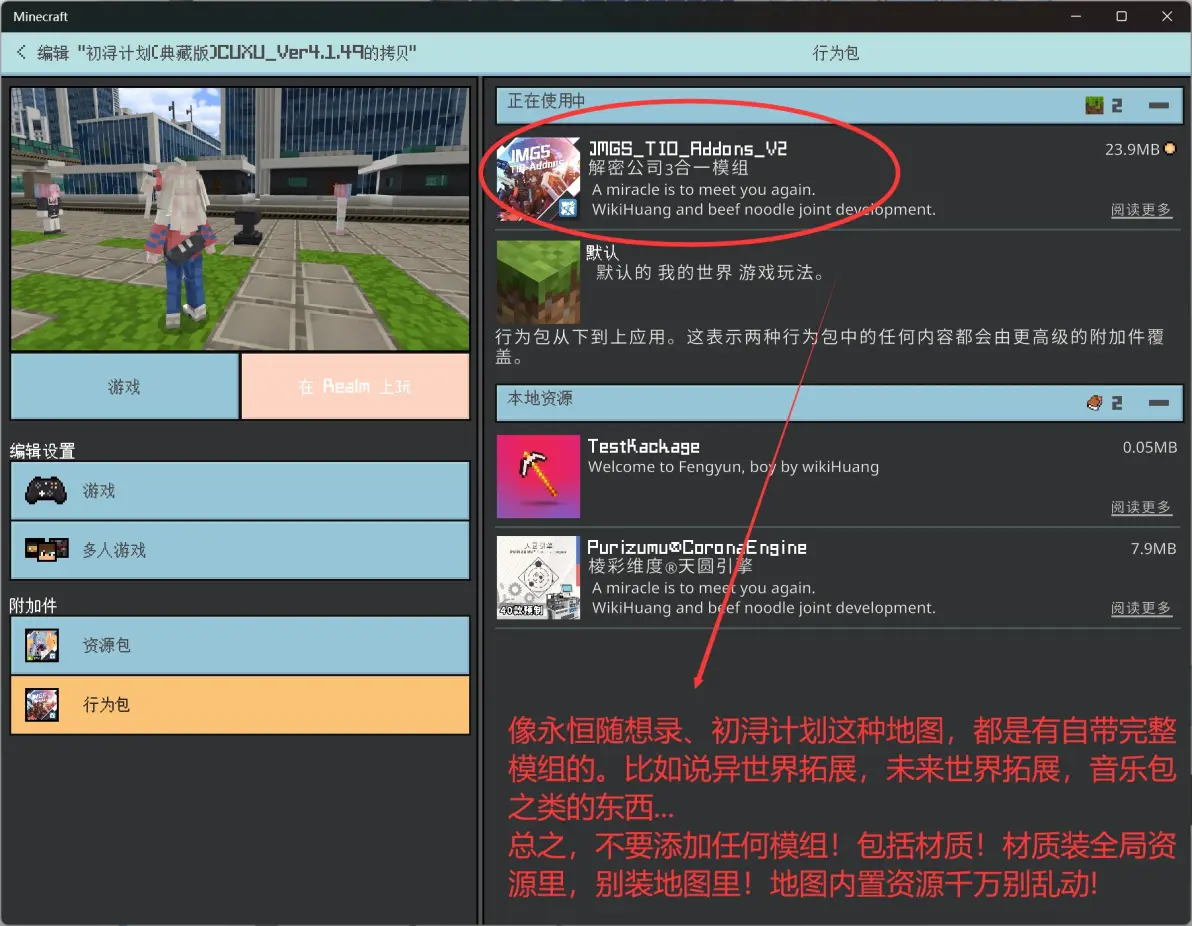The image size is (1192, 926).
Task: Click the 编辑 world title in header
Action: pyautogui.click(x=227, y=52)
